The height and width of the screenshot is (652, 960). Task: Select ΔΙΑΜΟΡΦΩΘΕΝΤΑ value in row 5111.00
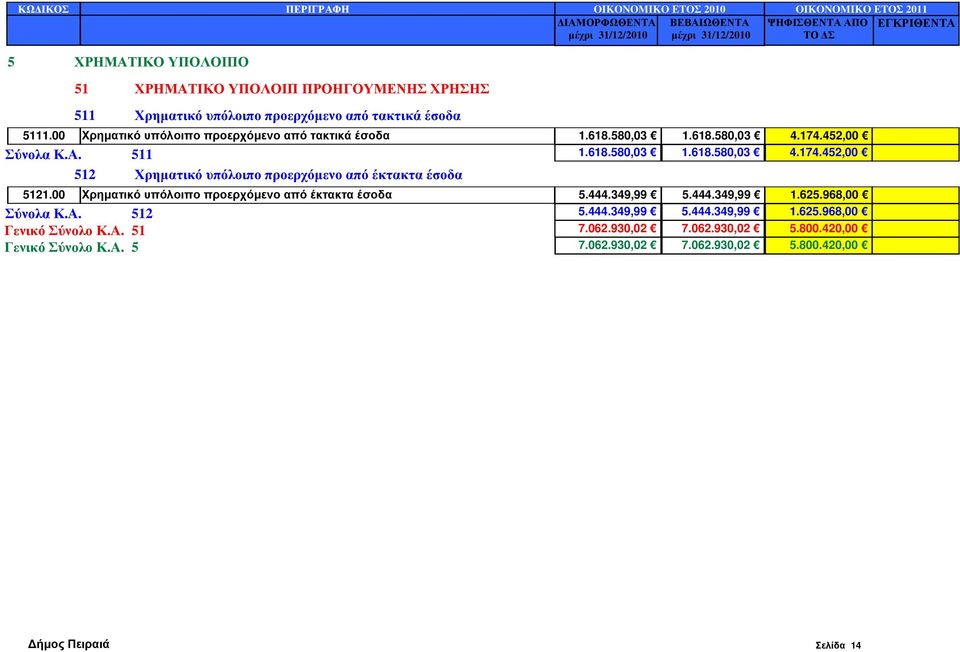[x=608, y=136]
